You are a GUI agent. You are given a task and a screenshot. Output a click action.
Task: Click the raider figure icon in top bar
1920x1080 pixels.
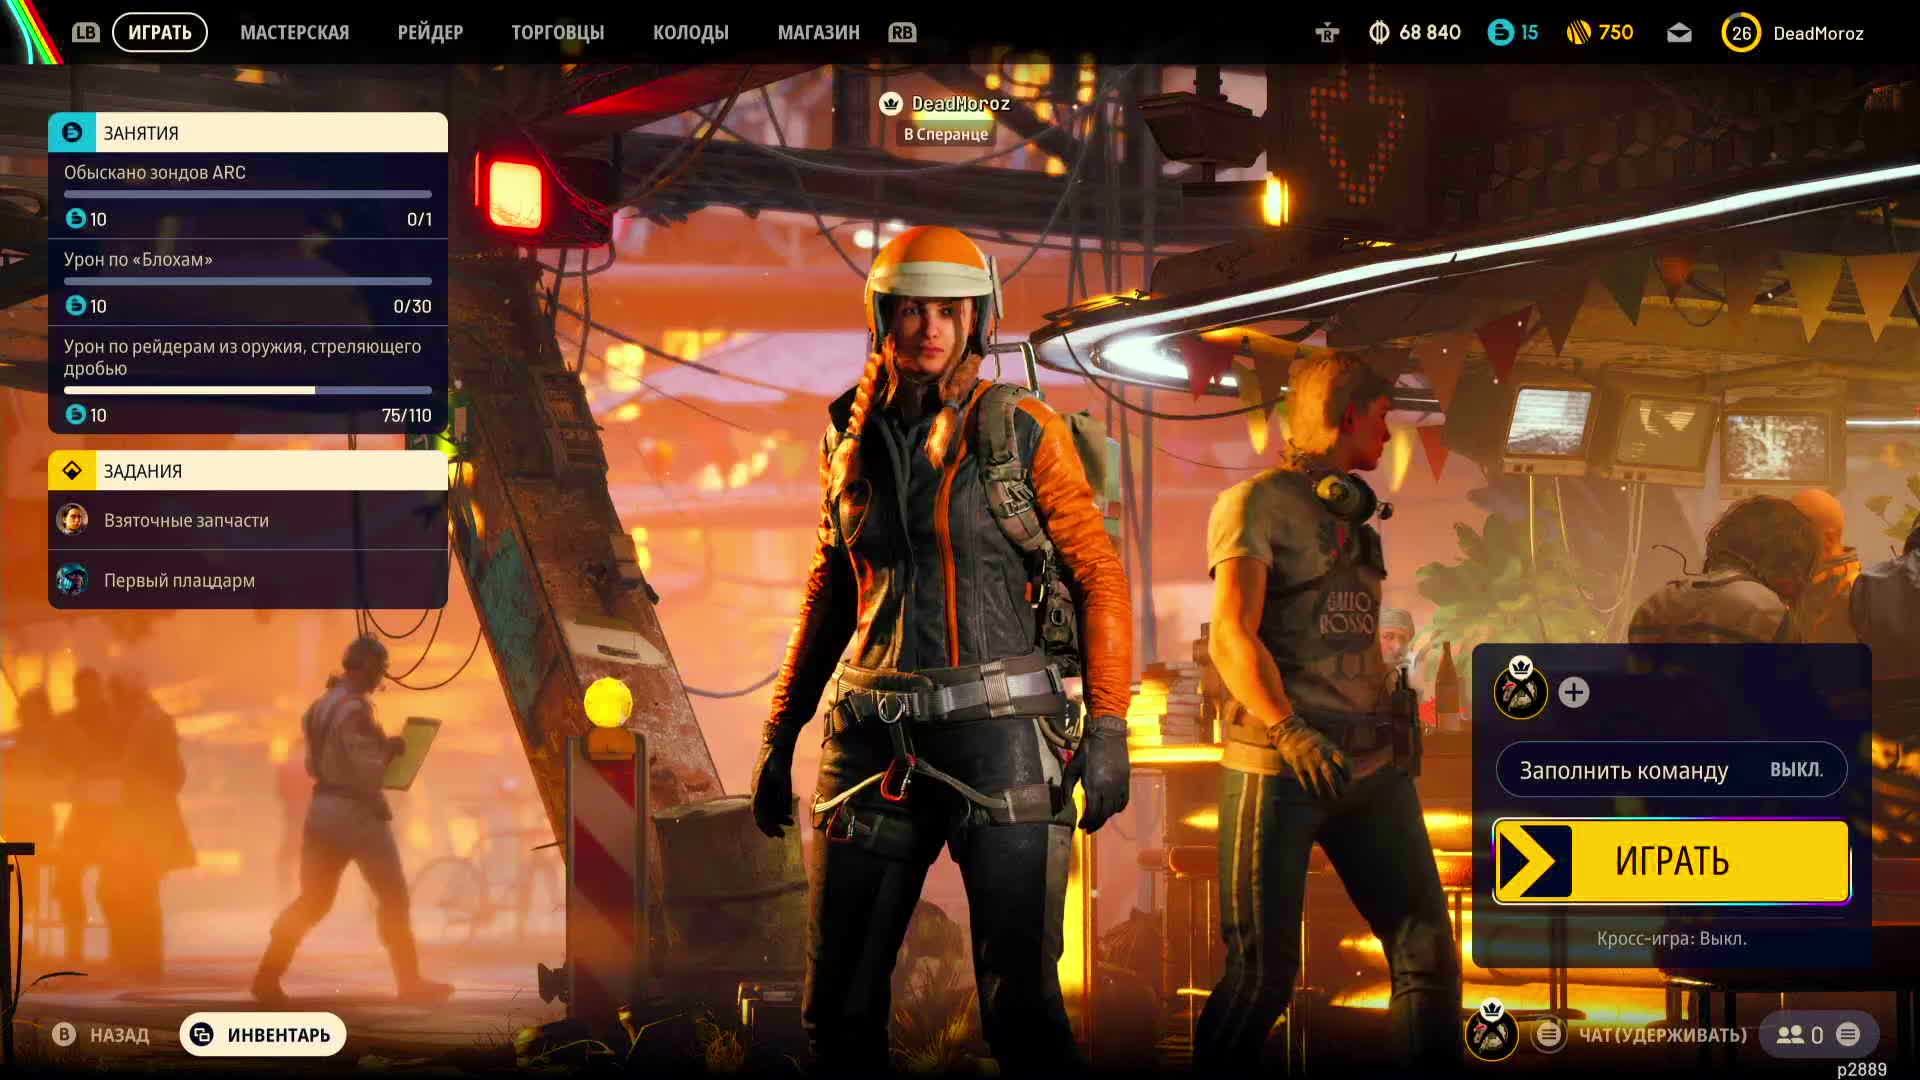(1327, 33)
